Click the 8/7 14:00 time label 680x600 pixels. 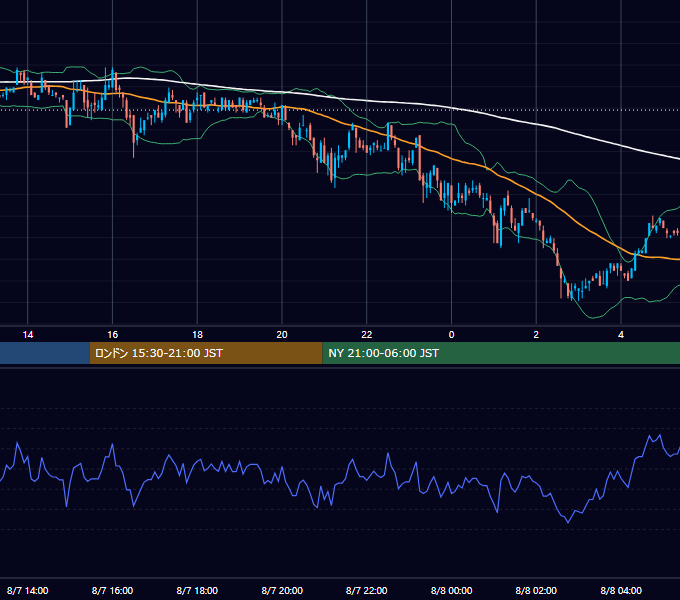click(x=28, y=590)
